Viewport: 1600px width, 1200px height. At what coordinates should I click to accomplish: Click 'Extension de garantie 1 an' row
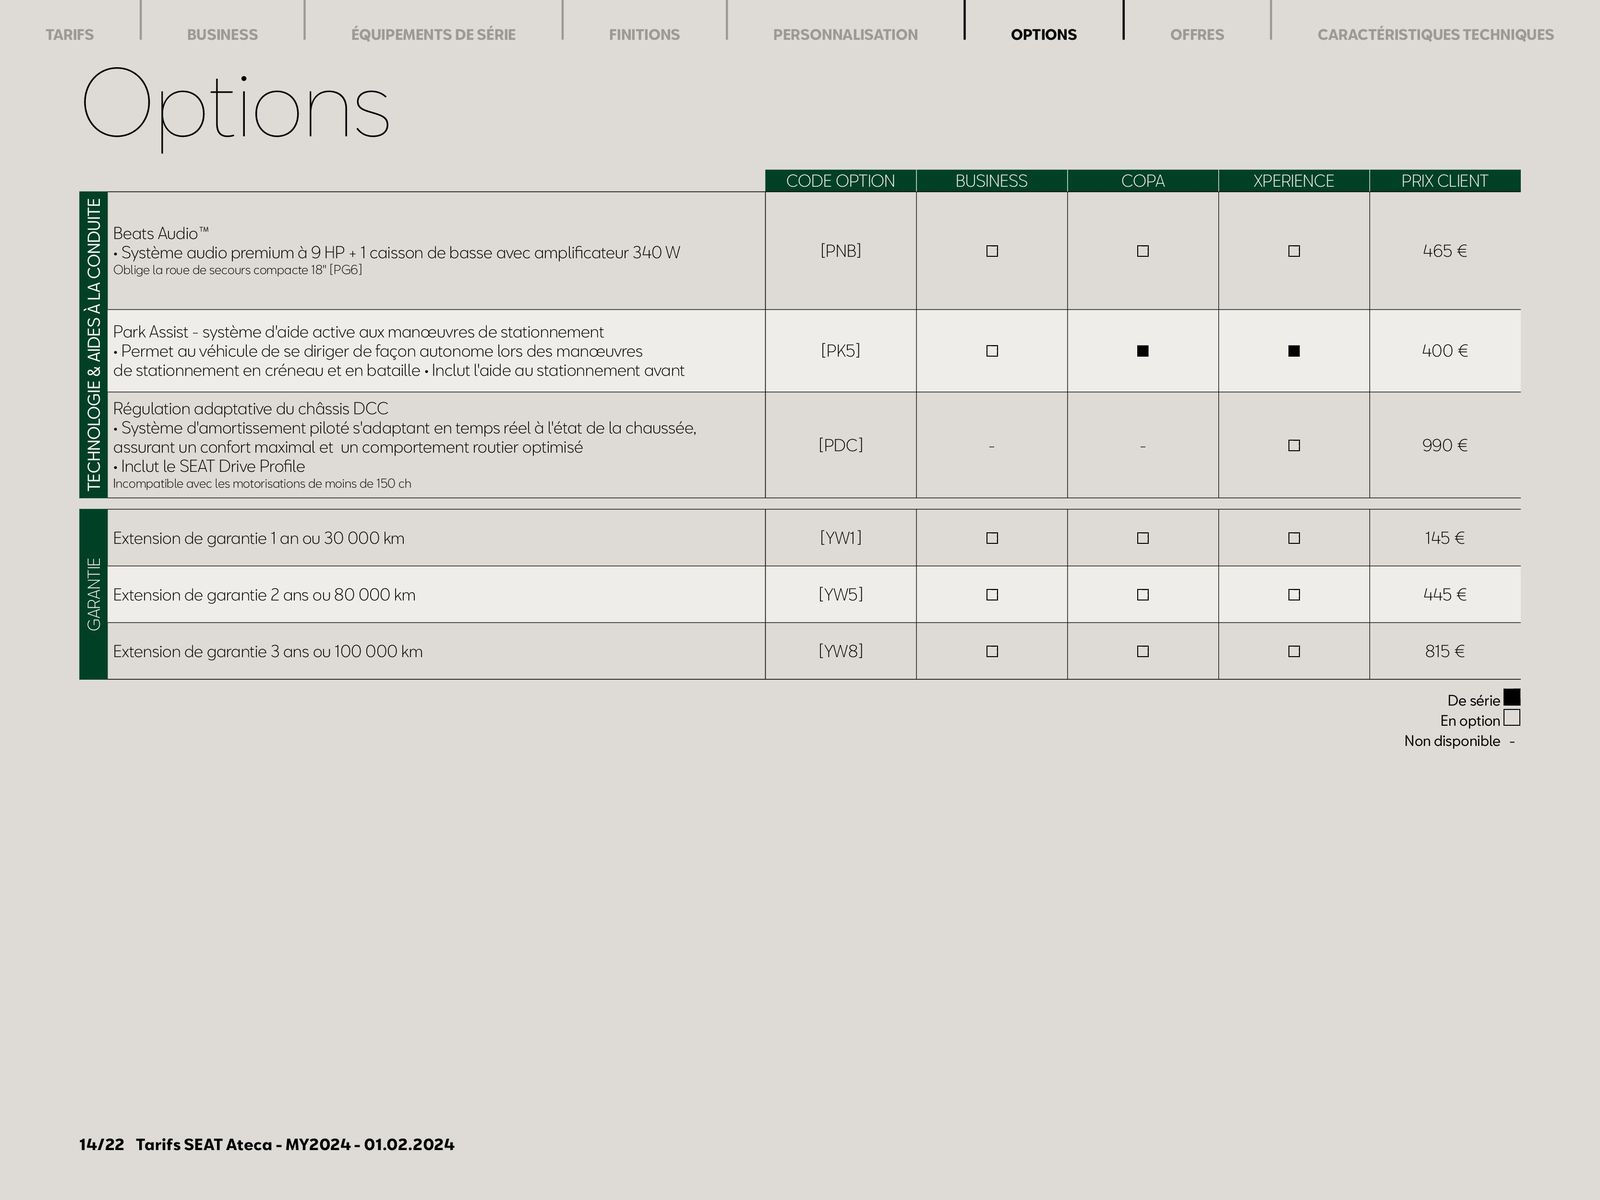(436, 538)
